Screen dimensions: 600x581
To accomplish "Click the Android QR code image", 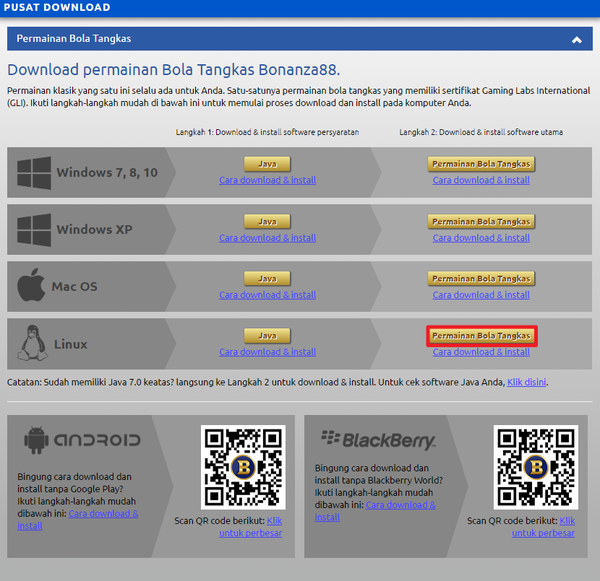I will [243, 467].
